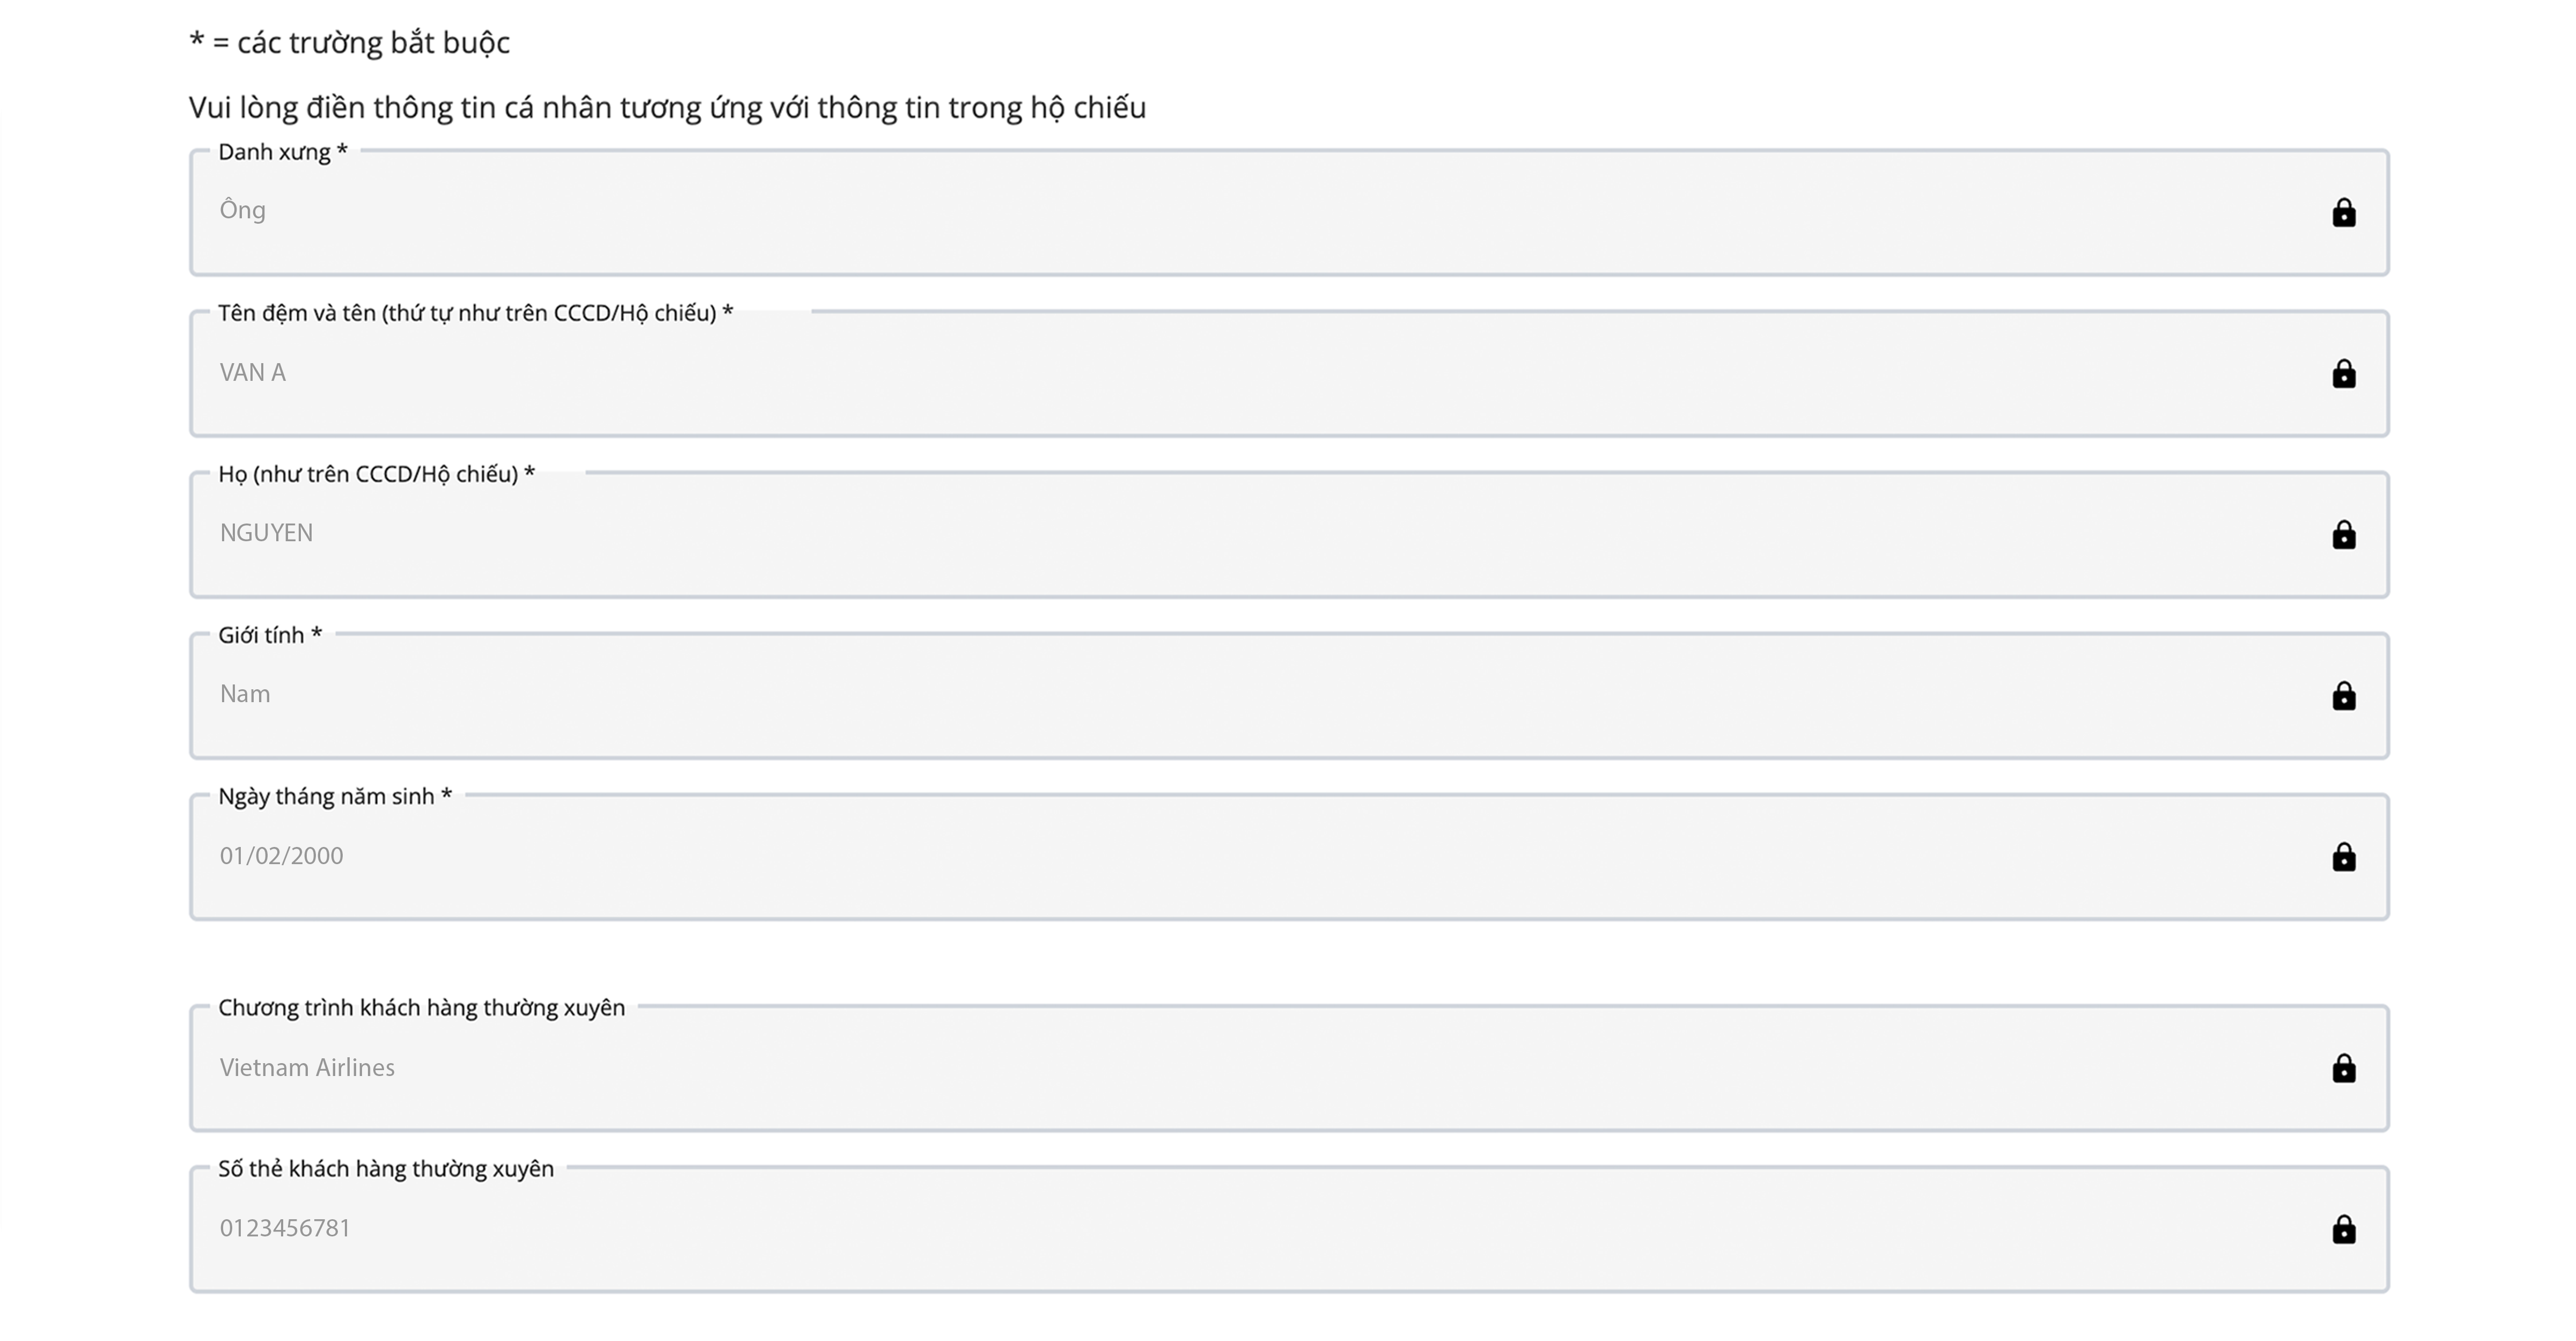This screenshot has height=1341, width=2576.
Task: Click the "Họ (như trên CCCD/Hộ chiếu)" label
Action: [x=376, y=474]
